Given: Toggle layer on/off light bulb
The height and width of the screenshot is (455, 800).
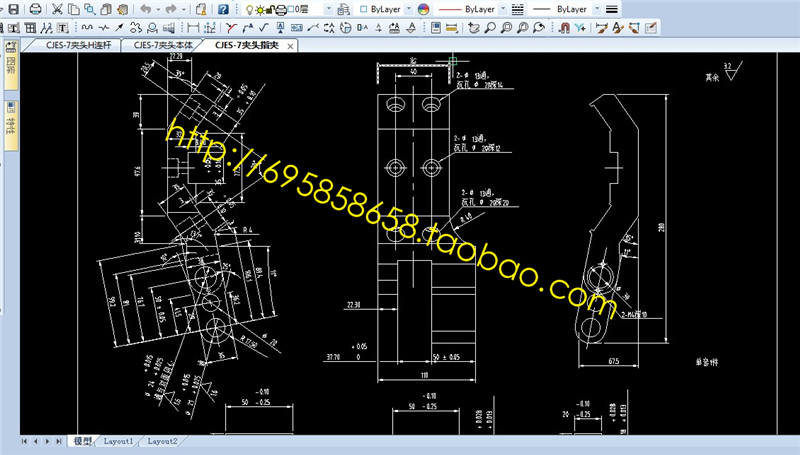Looking at the screenshot, I should click(249, 9).
